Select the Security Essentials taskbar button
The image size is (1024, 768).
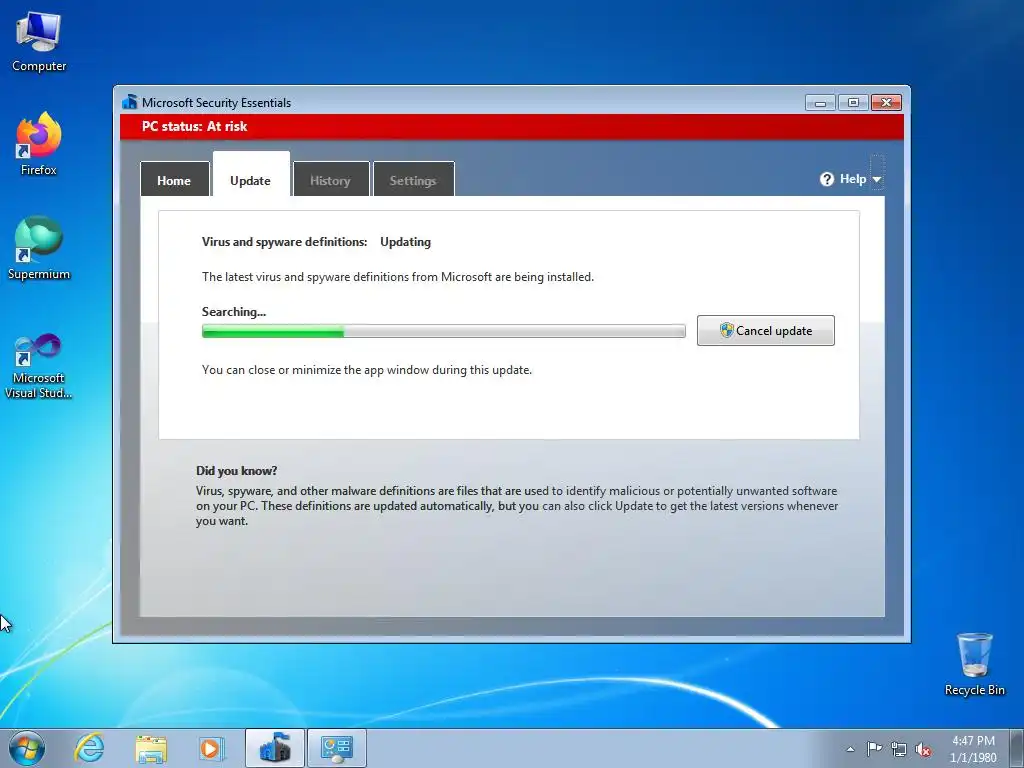(x=274, y=748)
